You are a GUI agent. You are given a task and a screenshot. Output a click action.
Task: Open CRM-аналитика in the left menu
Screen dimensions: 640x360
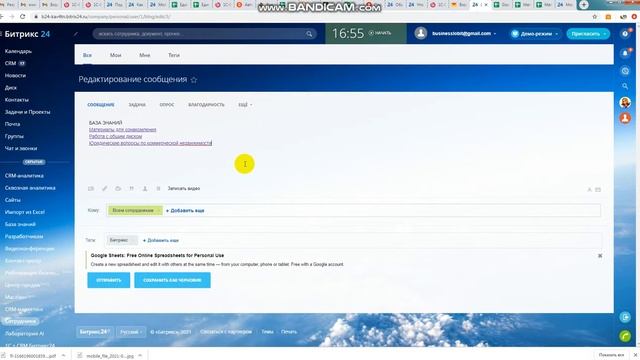coord(24,176)
